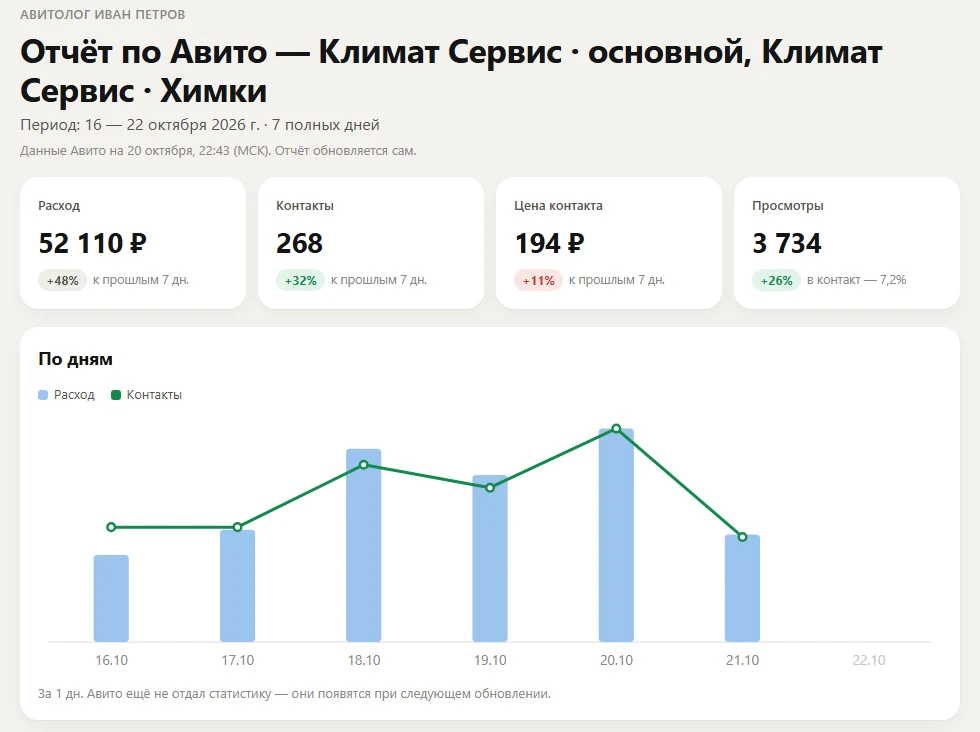Viewport: 980px width, 732px height.
Task: Click the +32% badge in Контакты card
Action: [301, 281]
